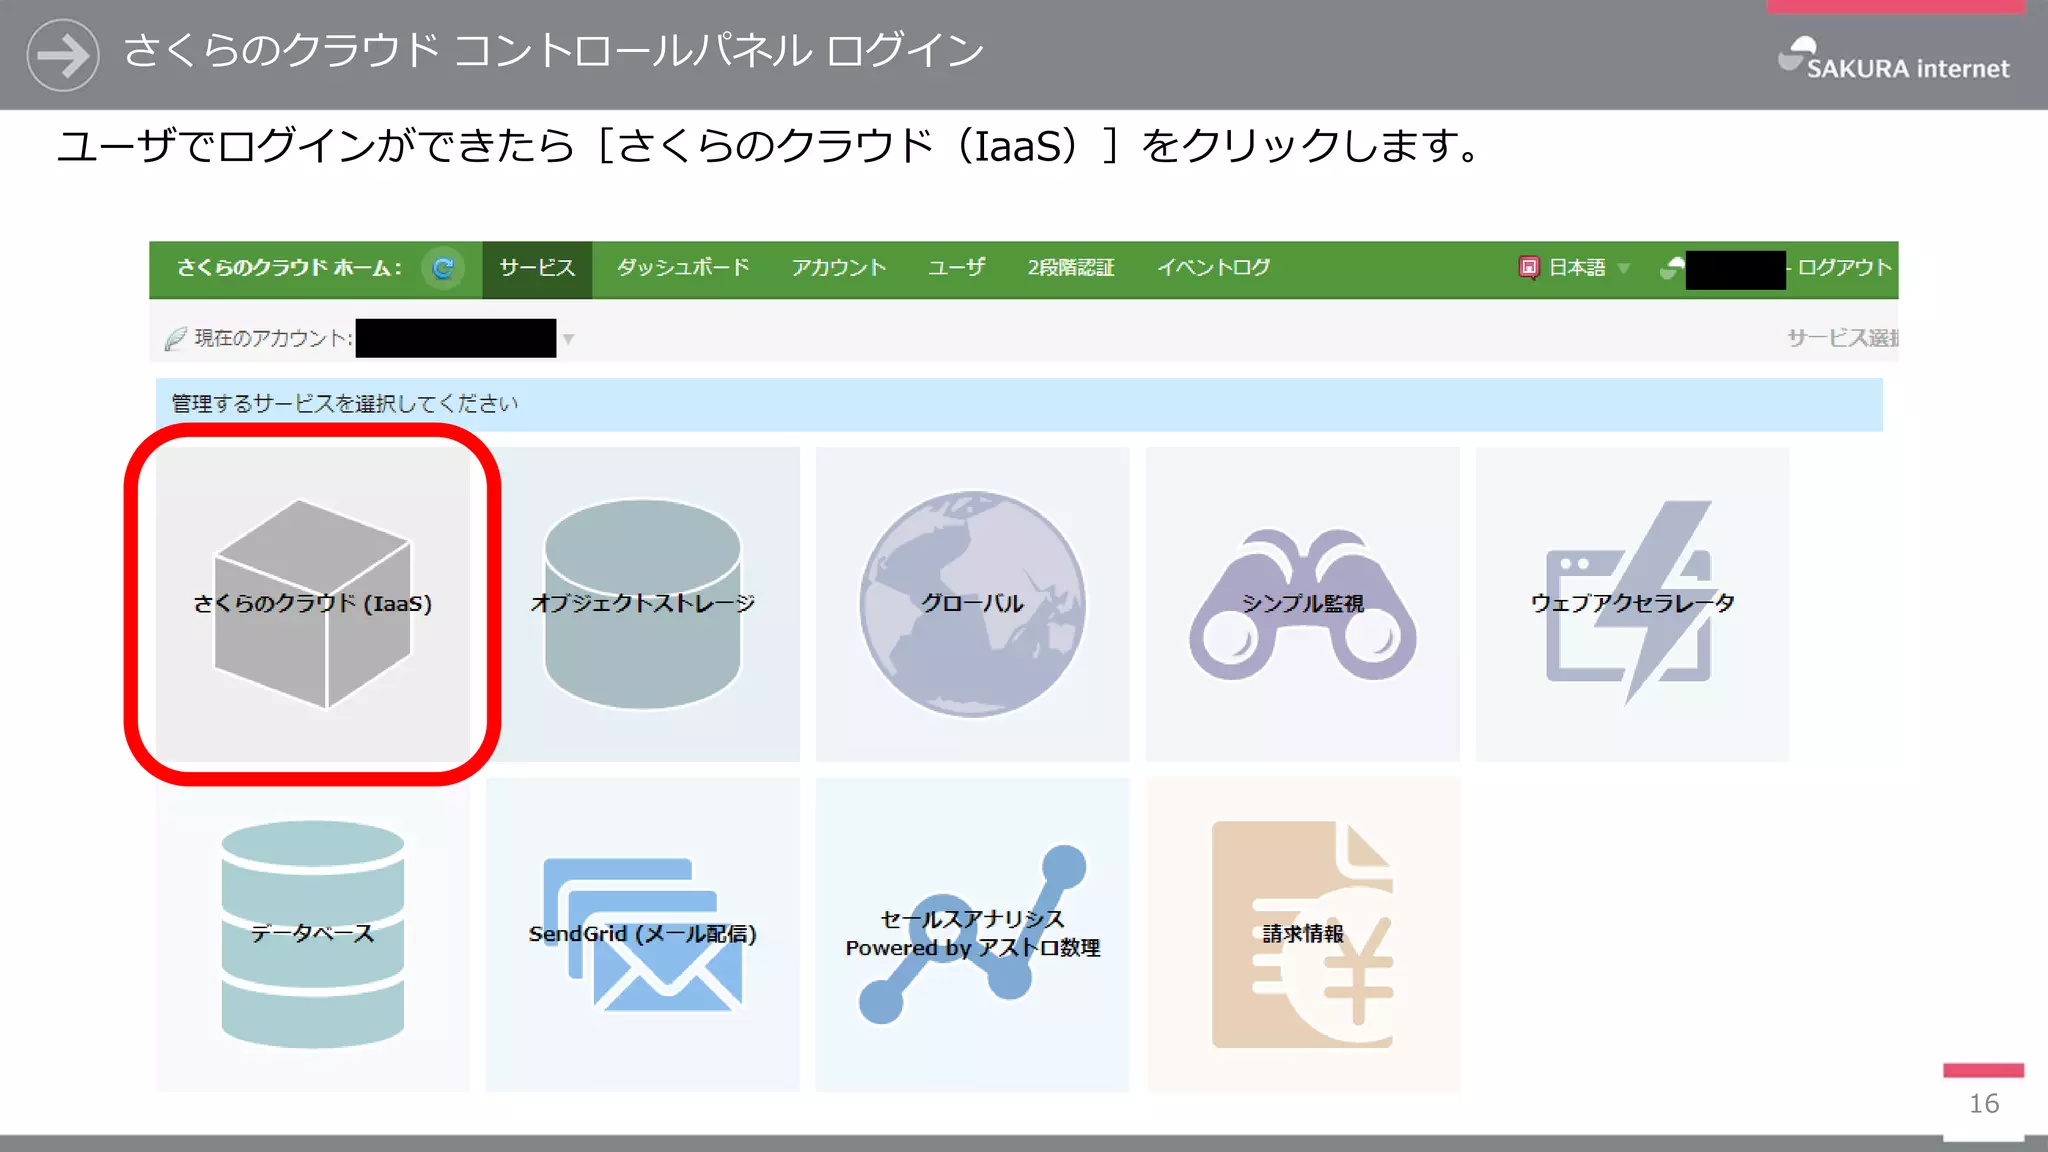Click the 現在のアカウント label text
This screenshot has width=2048, height=1152.
pyautogui.click(x=273, y=339)
